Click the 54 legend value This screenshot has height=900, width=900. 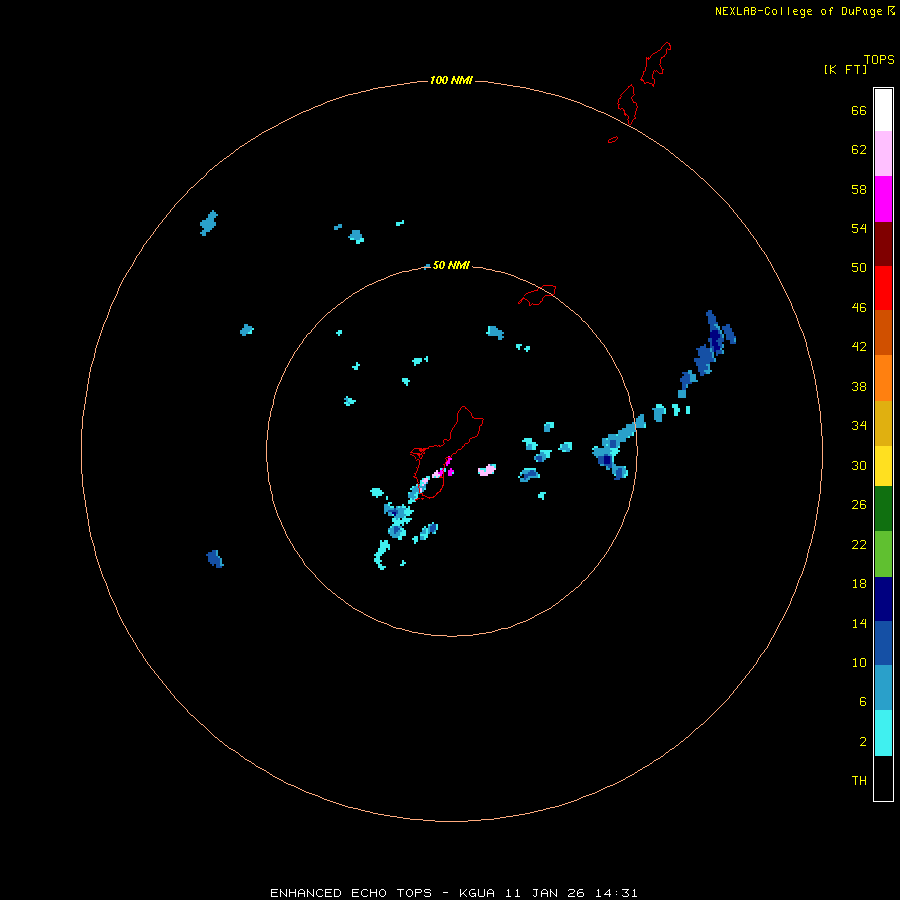click(x=859, y=228)
